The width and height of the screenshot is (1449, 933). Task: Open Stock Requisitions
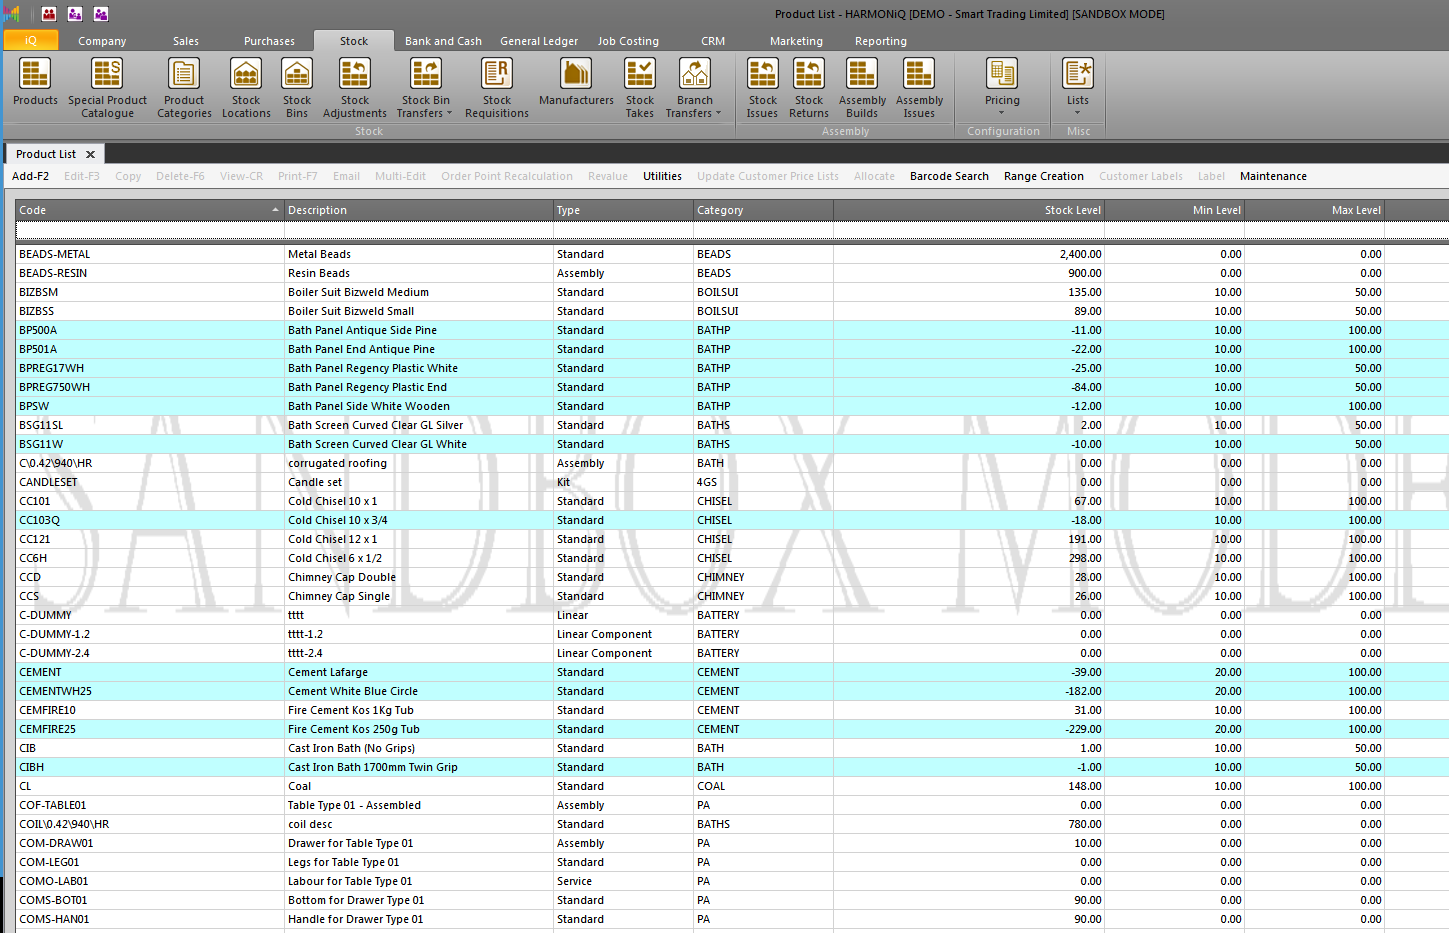[497, 87]
